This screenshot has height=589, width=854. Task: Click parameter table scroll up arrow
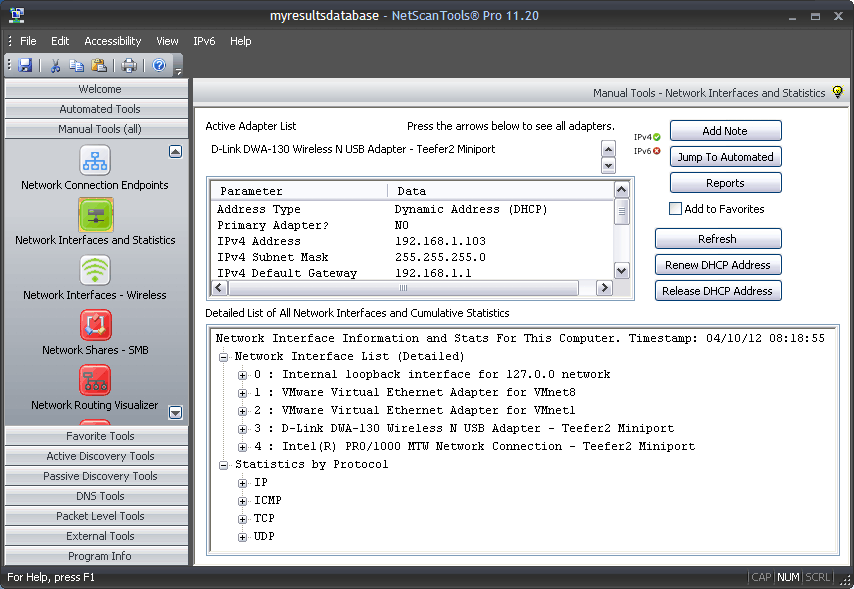point(621,190)
